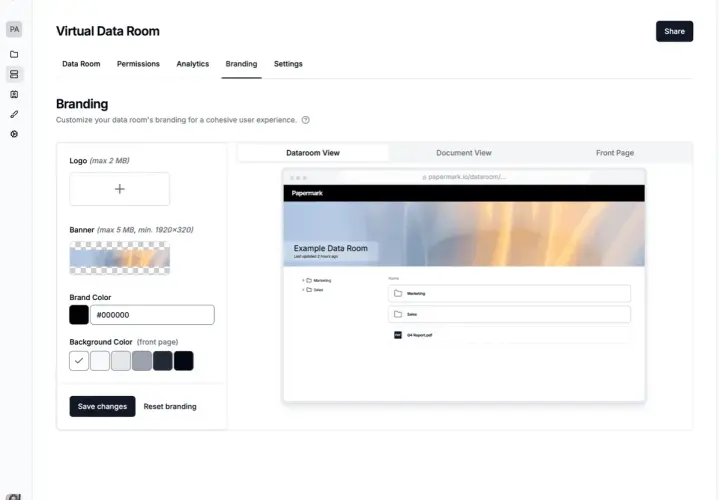This screenshot has height=500, width=720.
Task: Open the documents folder icon in sidebar
Action: [x=14, y=54]
